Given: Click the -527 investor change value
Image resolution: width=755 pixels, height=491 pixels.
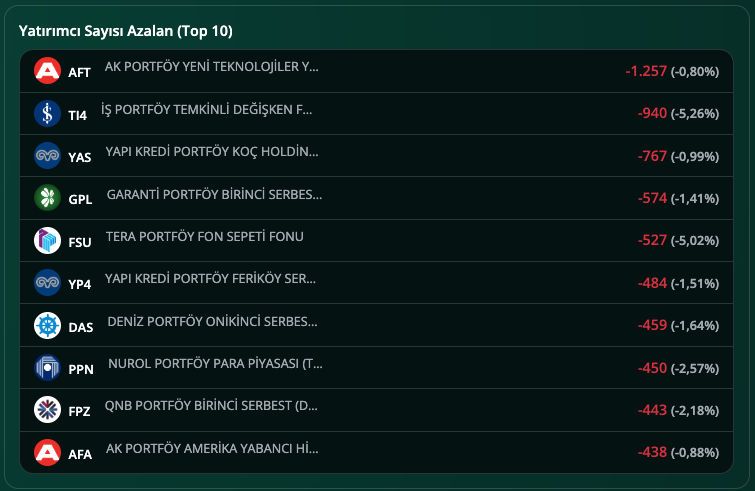Looking at the screenshot, I should pos(652,240).
